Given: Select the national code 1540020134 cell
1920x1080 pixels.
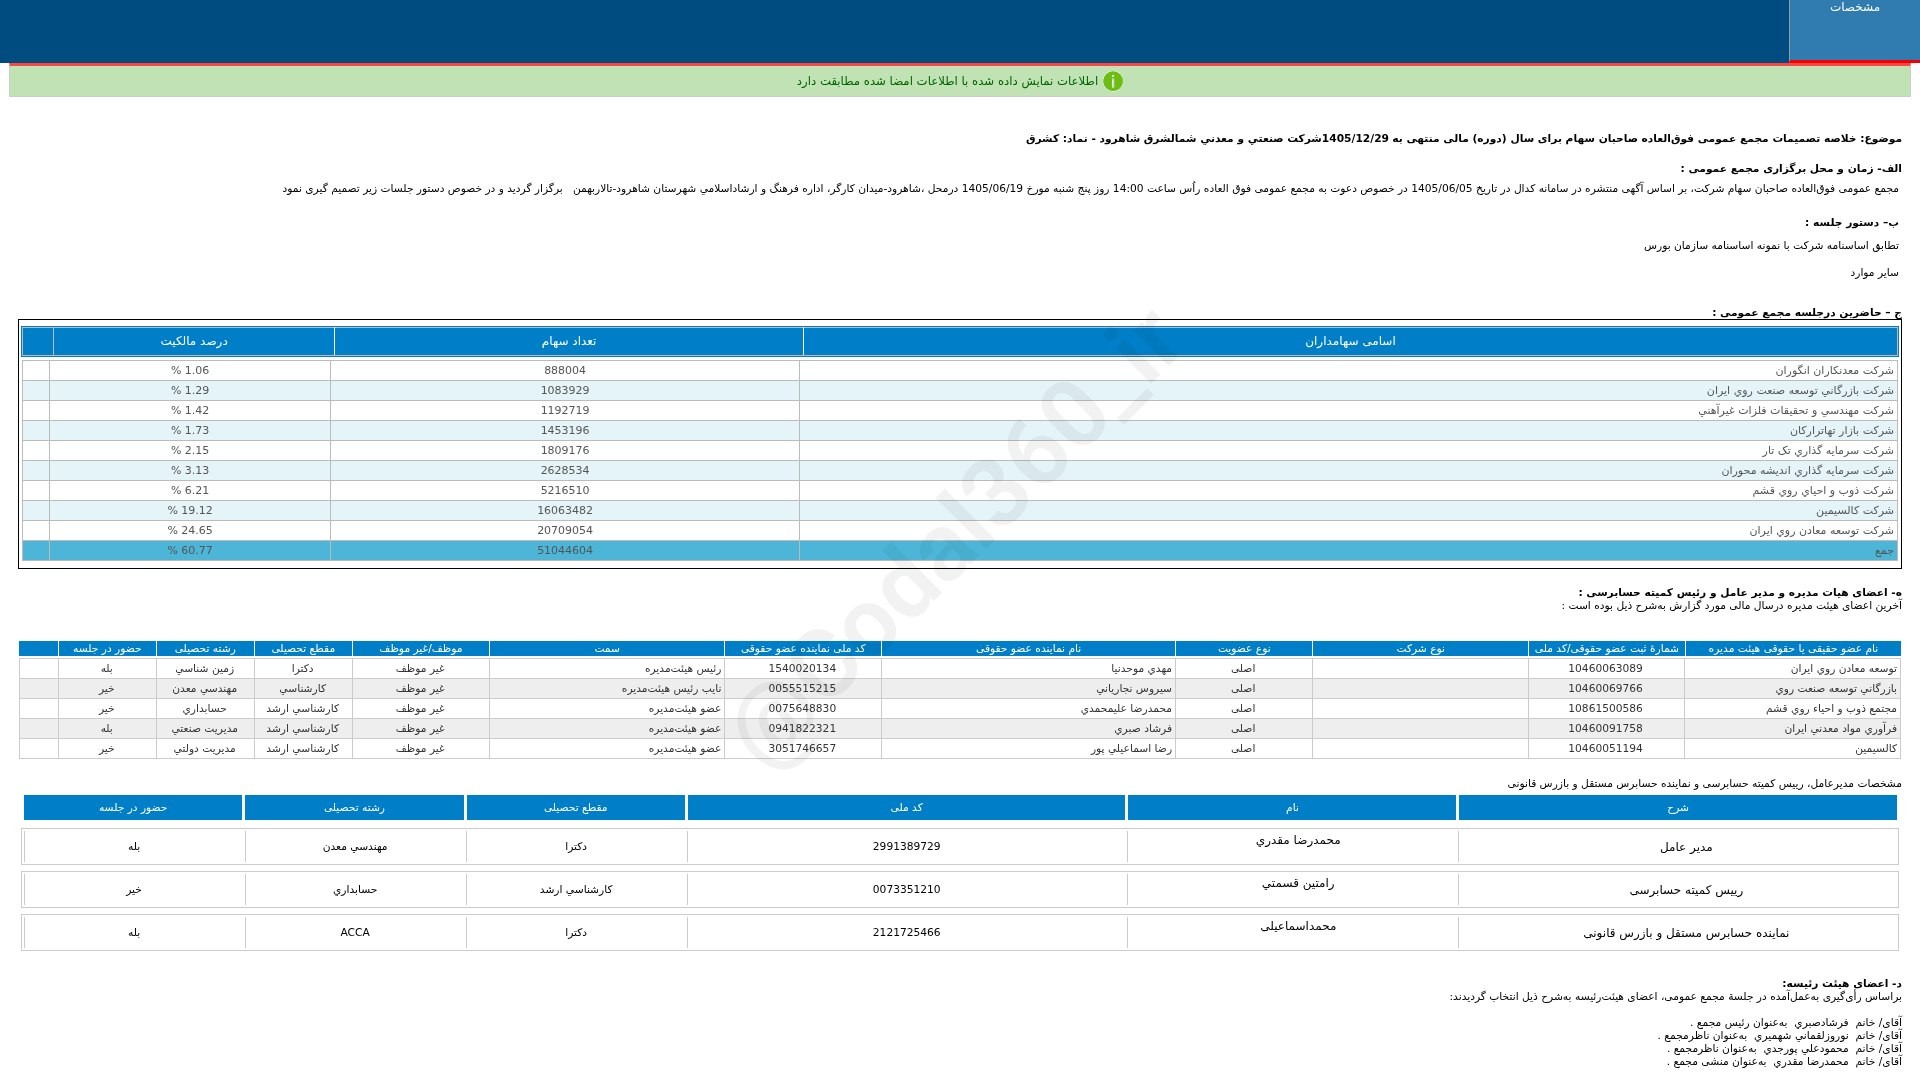Looking at the screenshot, I should click(802, 668).
